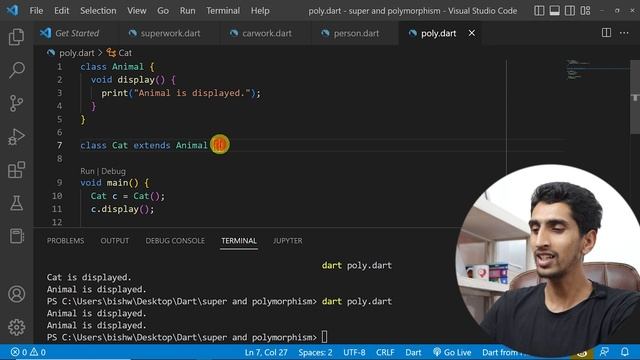Open the PROBLEMS panel tab
This screenshot has width=640, height=360.
coord(65,241)
